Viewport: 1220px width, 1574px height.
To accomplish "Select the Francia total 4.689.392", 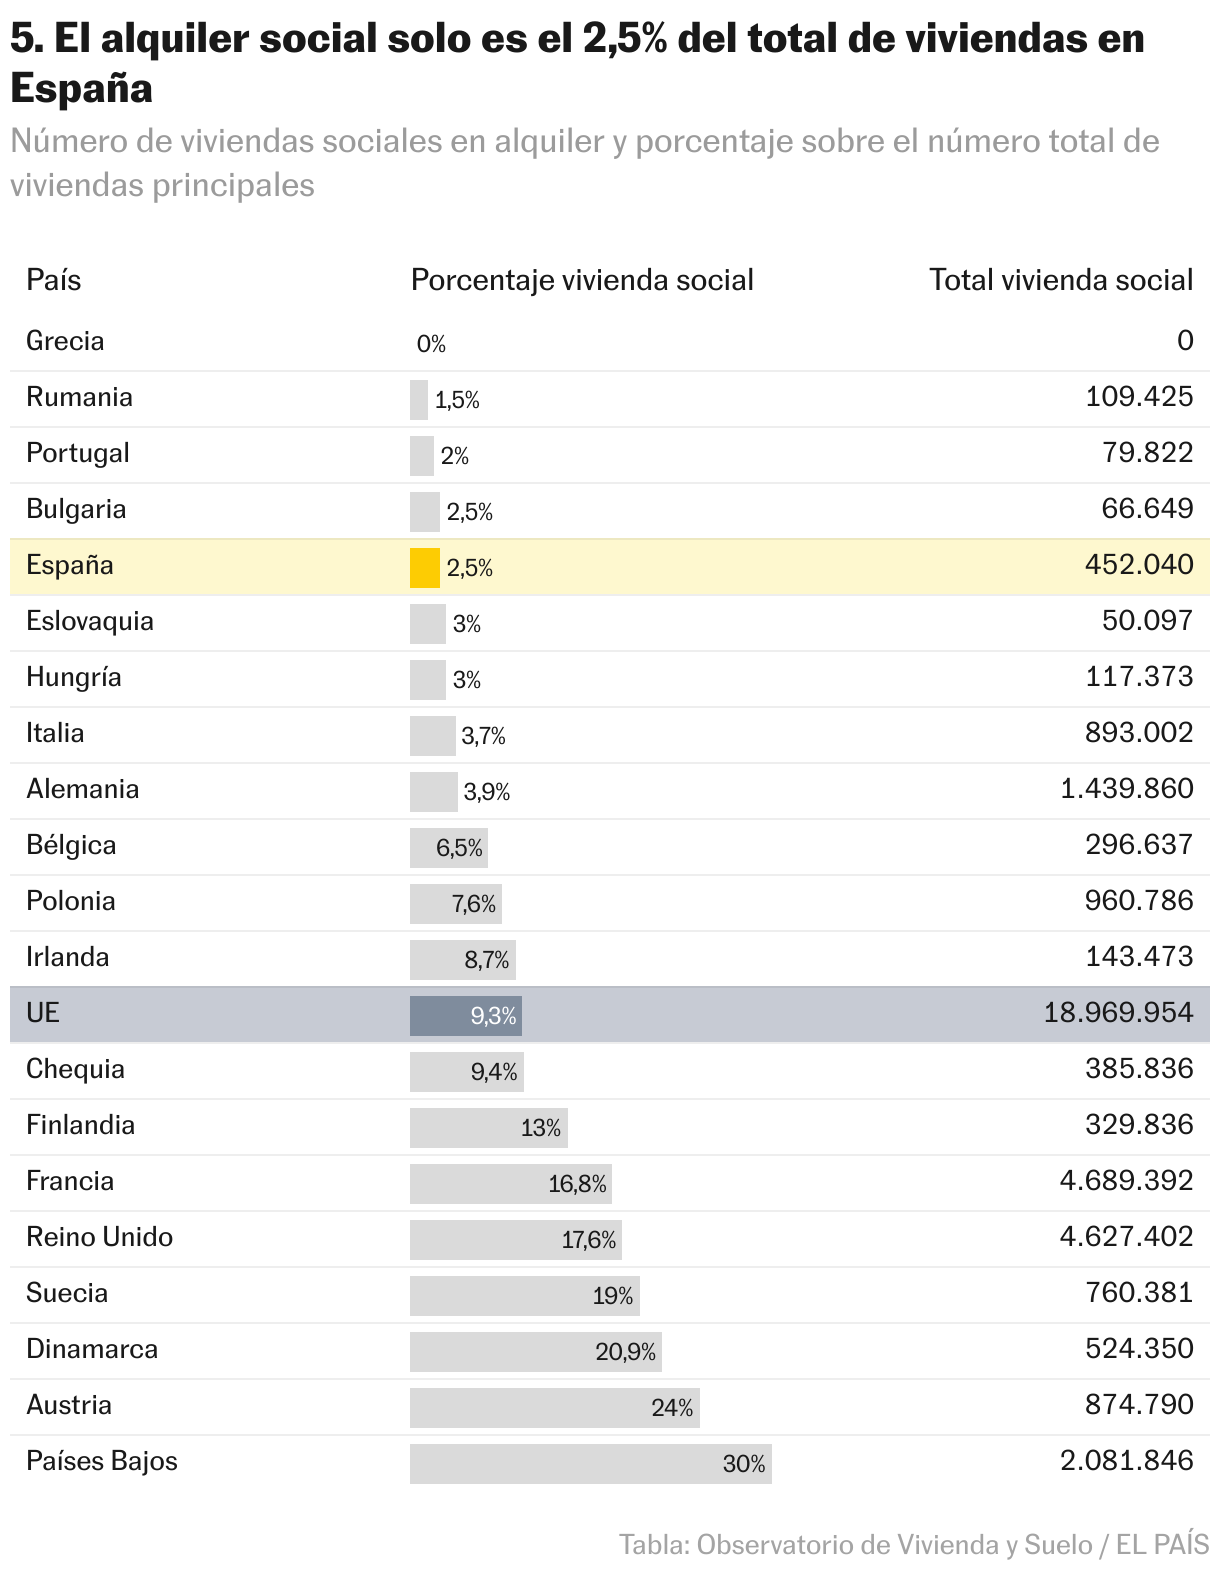I will (1126, 1181).
